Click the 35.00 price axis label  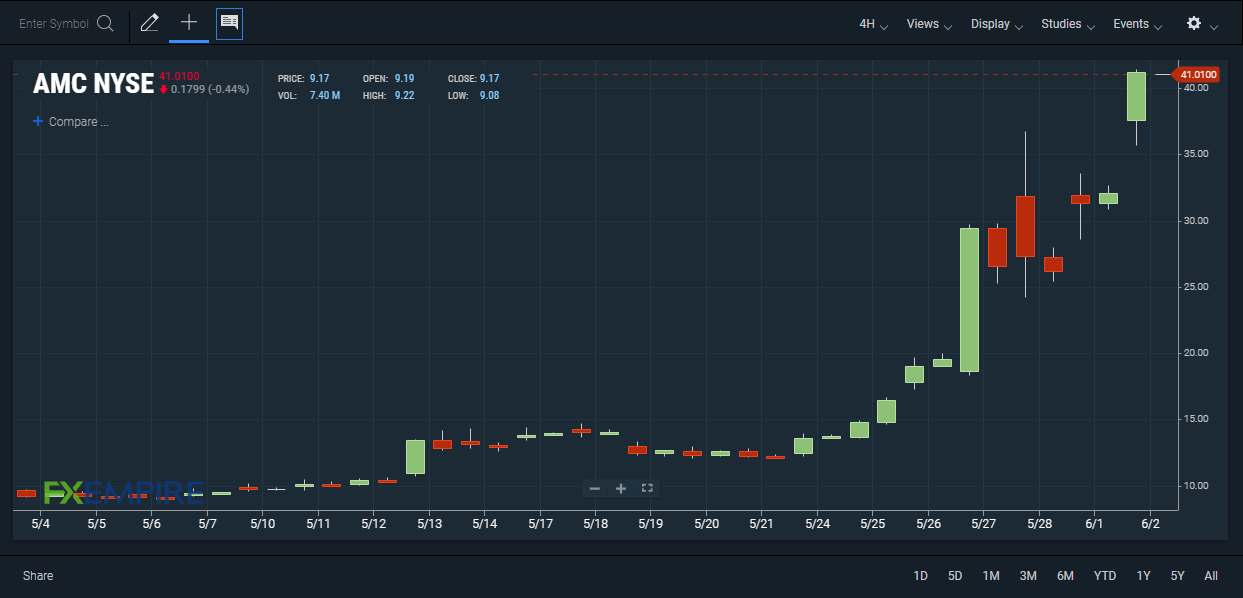point(1196,154)
